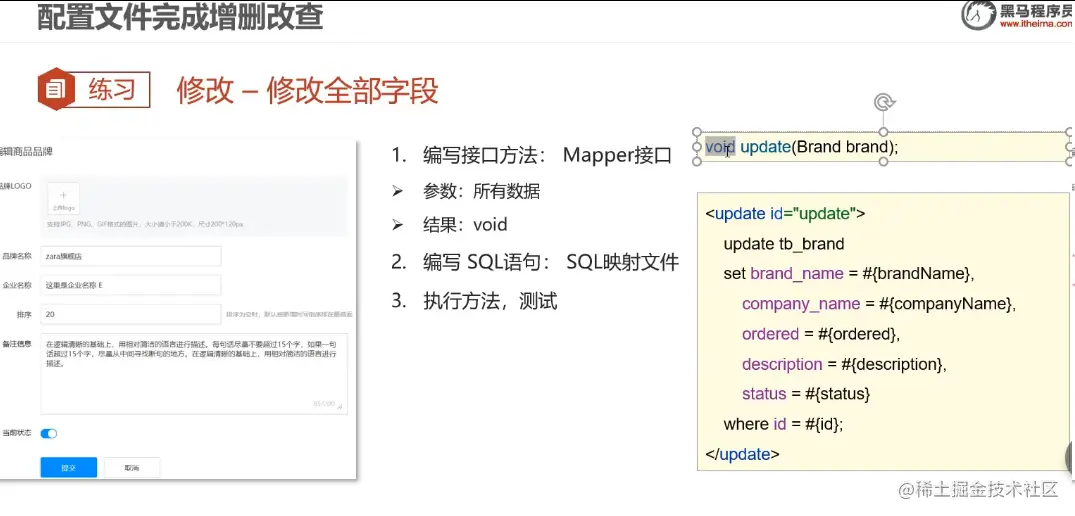
Task: Click the bullet 结果:void
Action: click(x=449, y=225)
